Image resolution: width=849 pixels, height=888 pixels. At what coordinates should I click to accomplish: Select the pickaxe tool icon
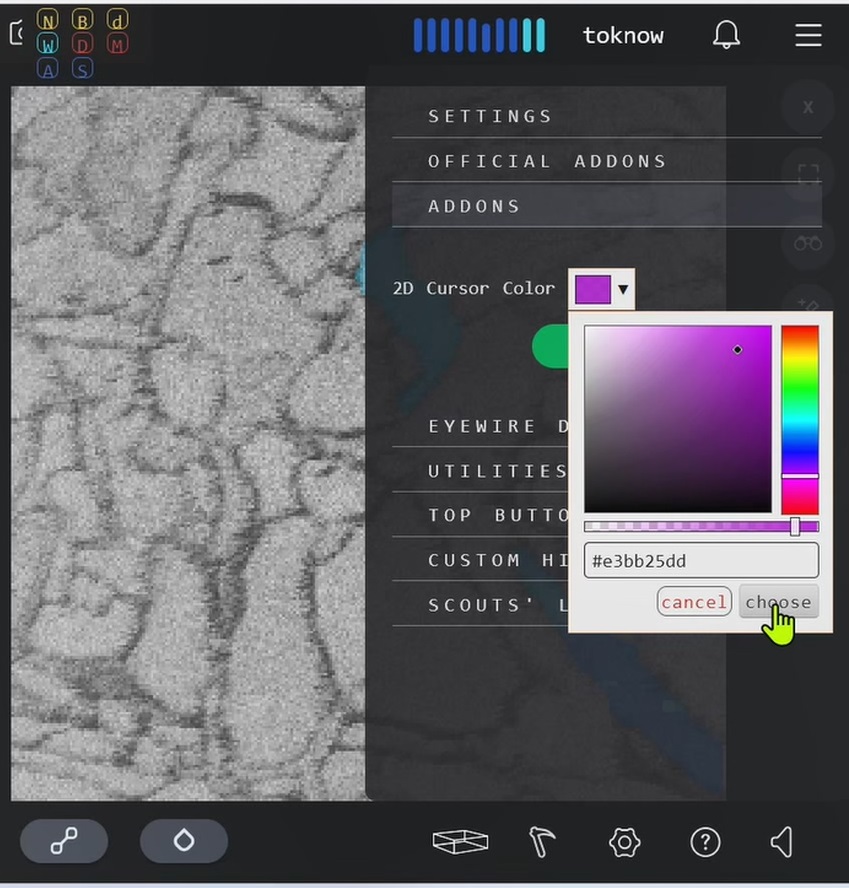(x=541, y=842)
